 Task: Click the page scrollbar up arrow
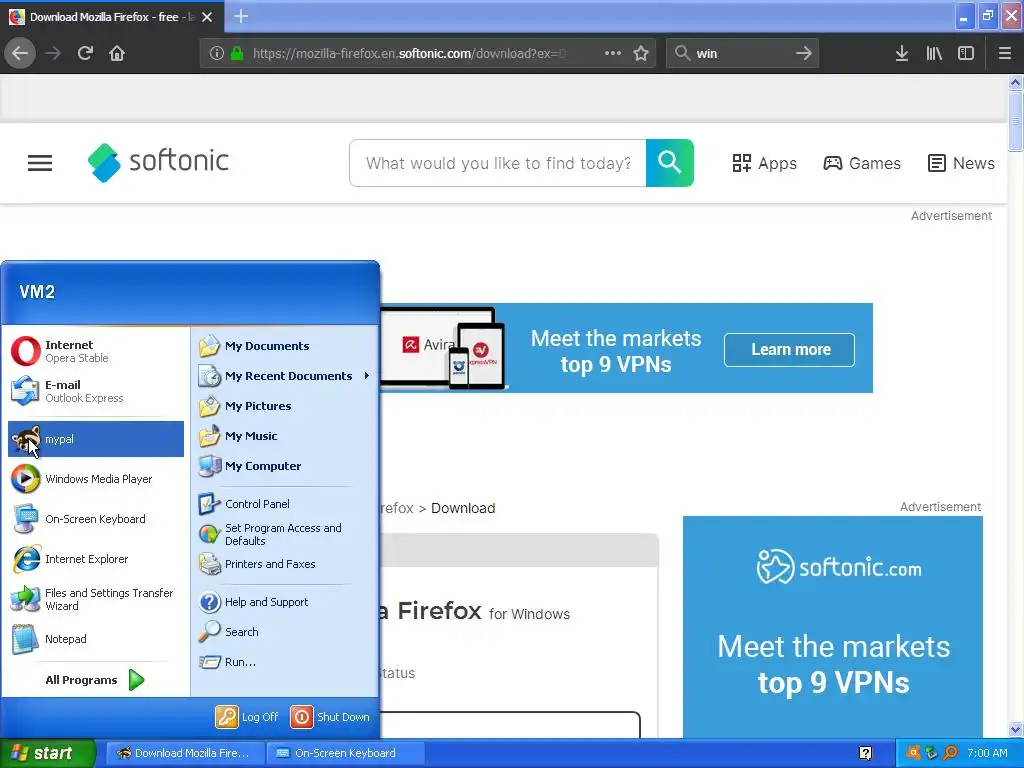(x=1015, y=82)
